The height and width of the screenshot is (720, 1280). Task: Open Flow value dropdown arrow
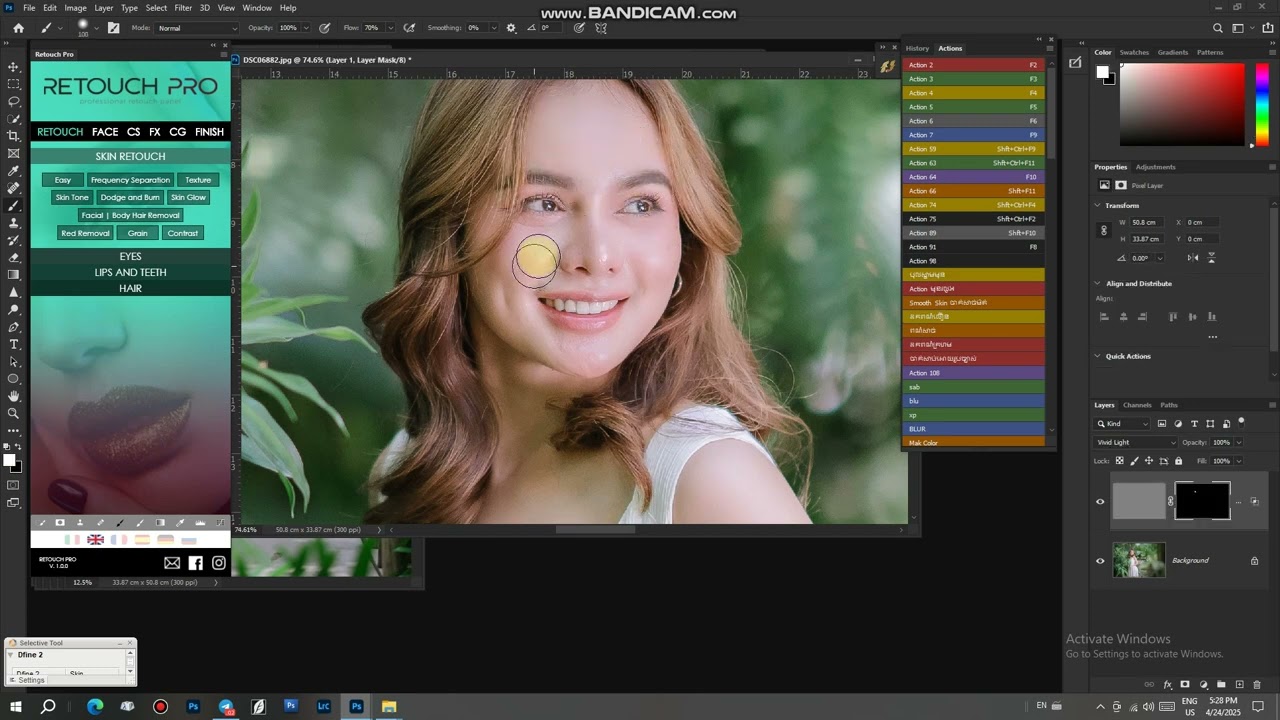(x=388, y=28)
